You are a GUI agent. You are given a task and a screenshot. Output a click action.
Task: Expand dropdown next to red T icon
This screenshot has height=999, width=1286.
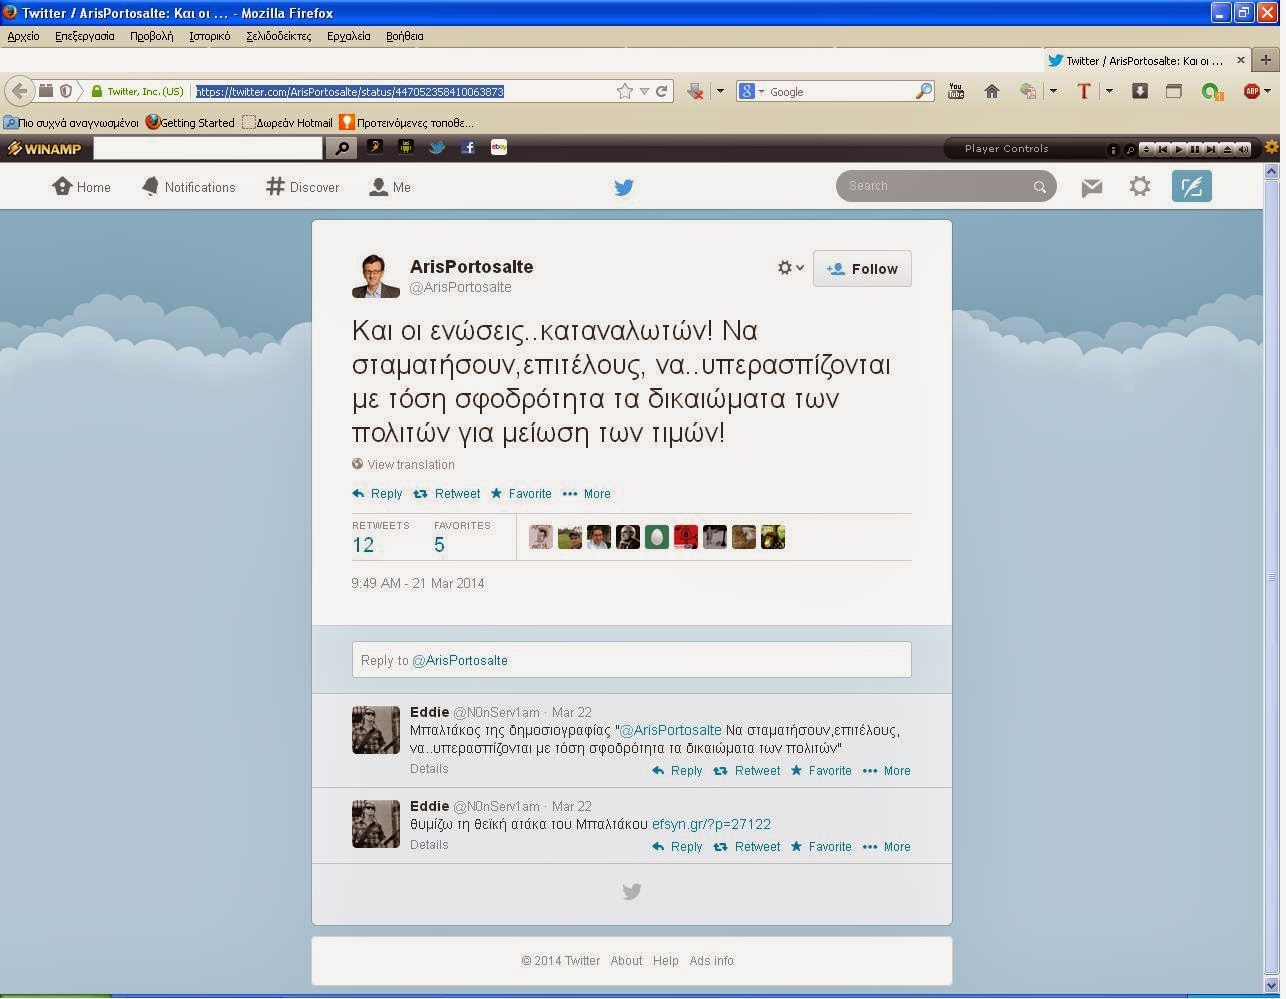(x=1109, y=91)
